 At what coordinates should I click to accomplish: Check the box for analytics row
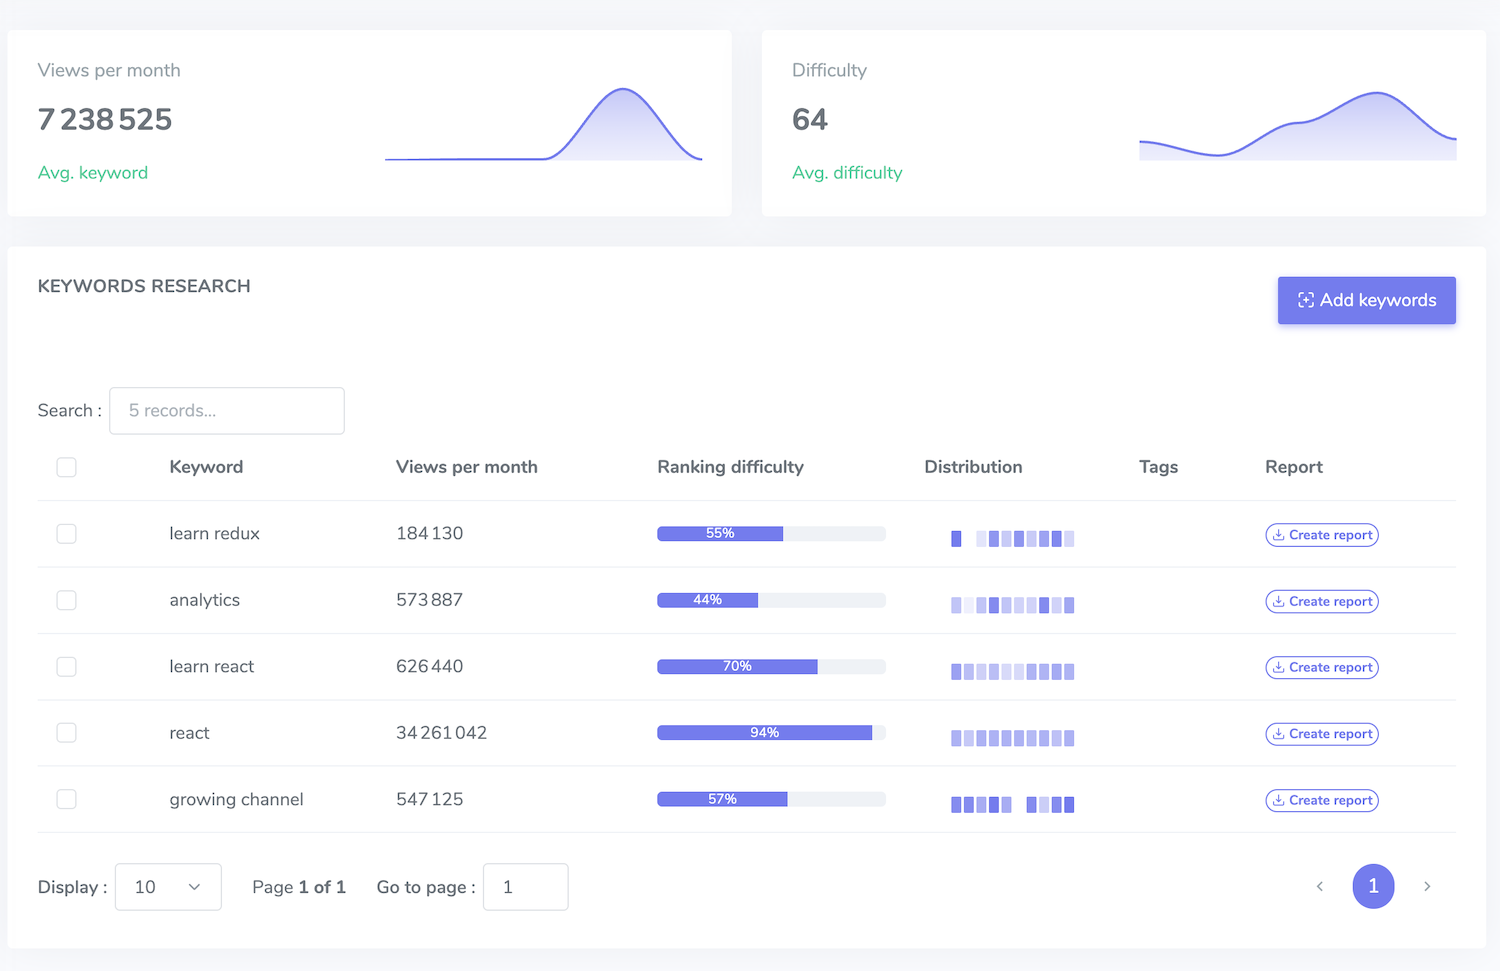67,600
